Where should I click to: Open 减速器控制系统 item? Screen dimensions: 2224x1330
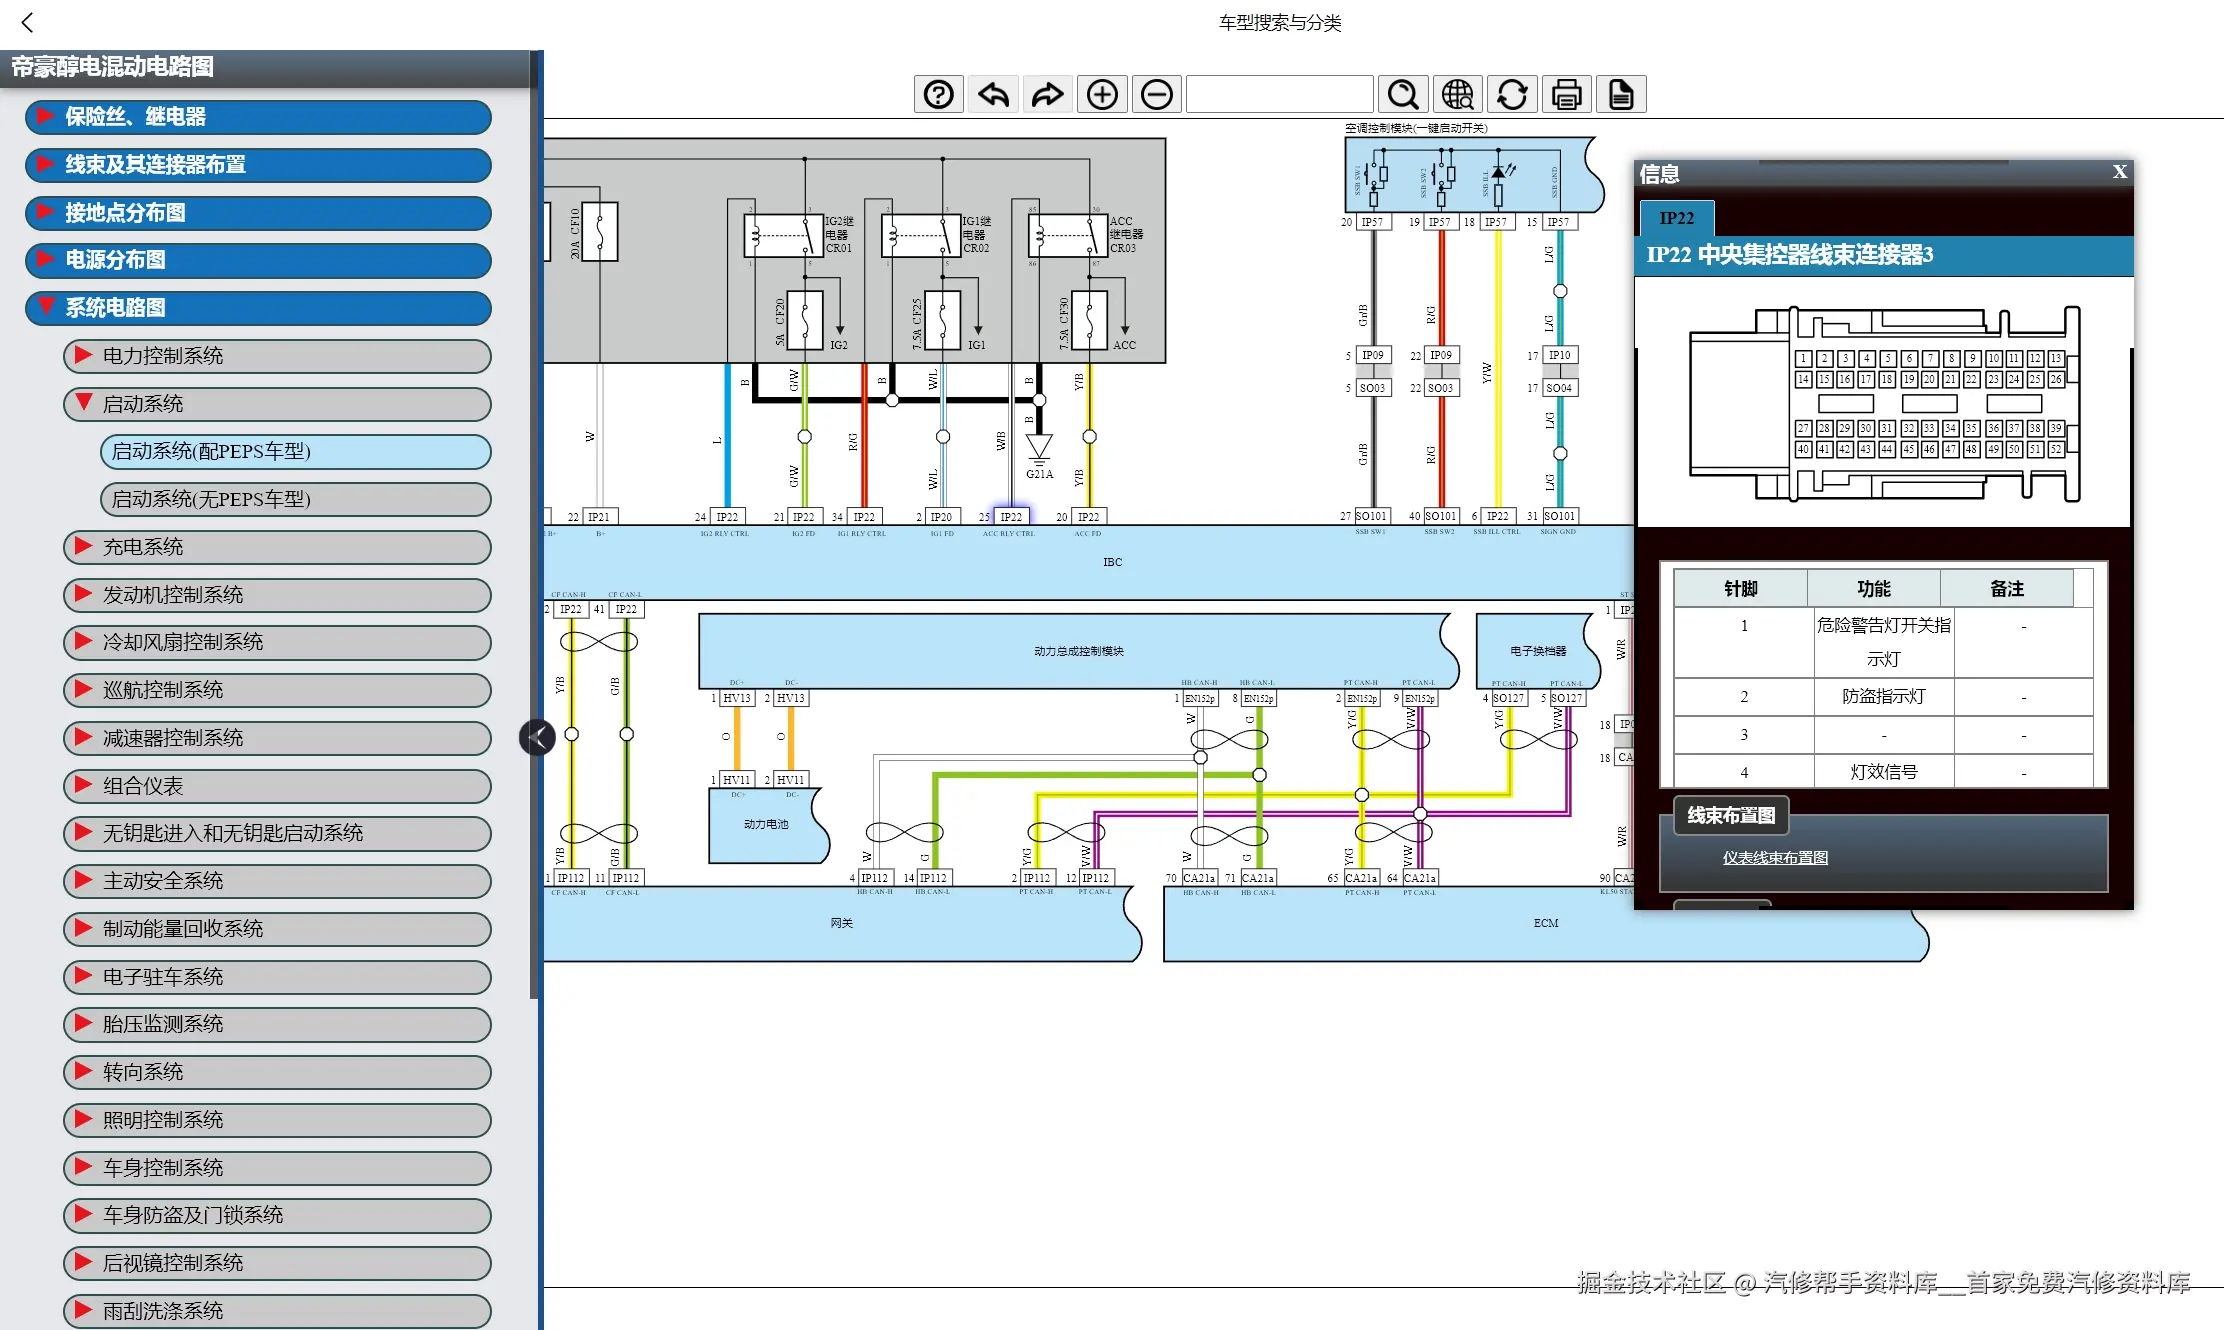pyautogui.click(x=277, y=738)
